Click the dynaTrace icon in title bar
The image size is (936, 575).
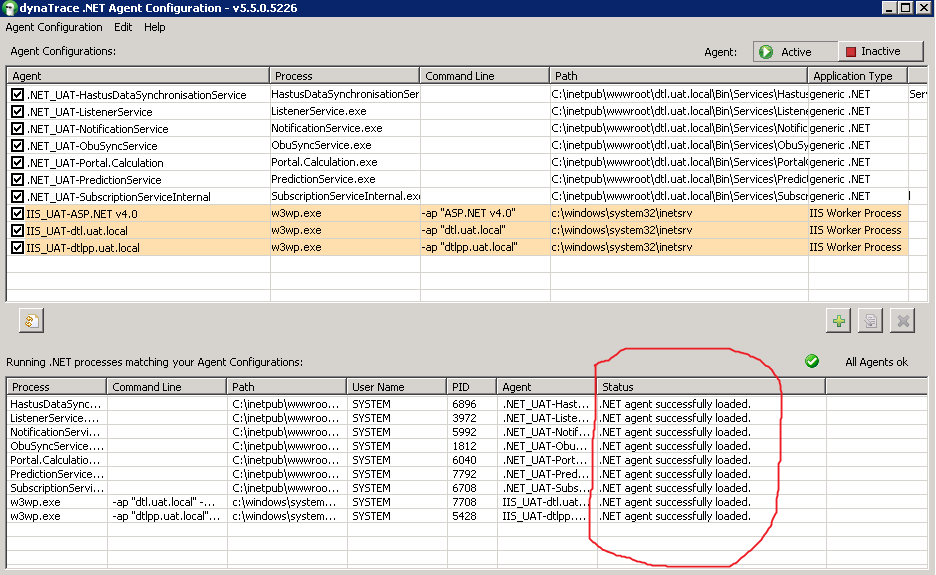(x=10, y=8)
